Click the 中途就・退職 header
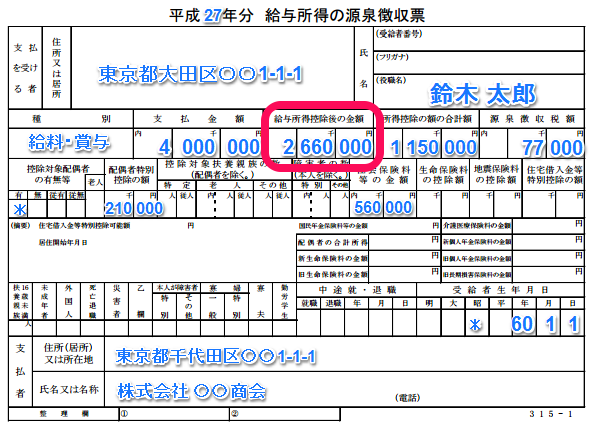This screenshot has width=590, height=425. (357, 290)
